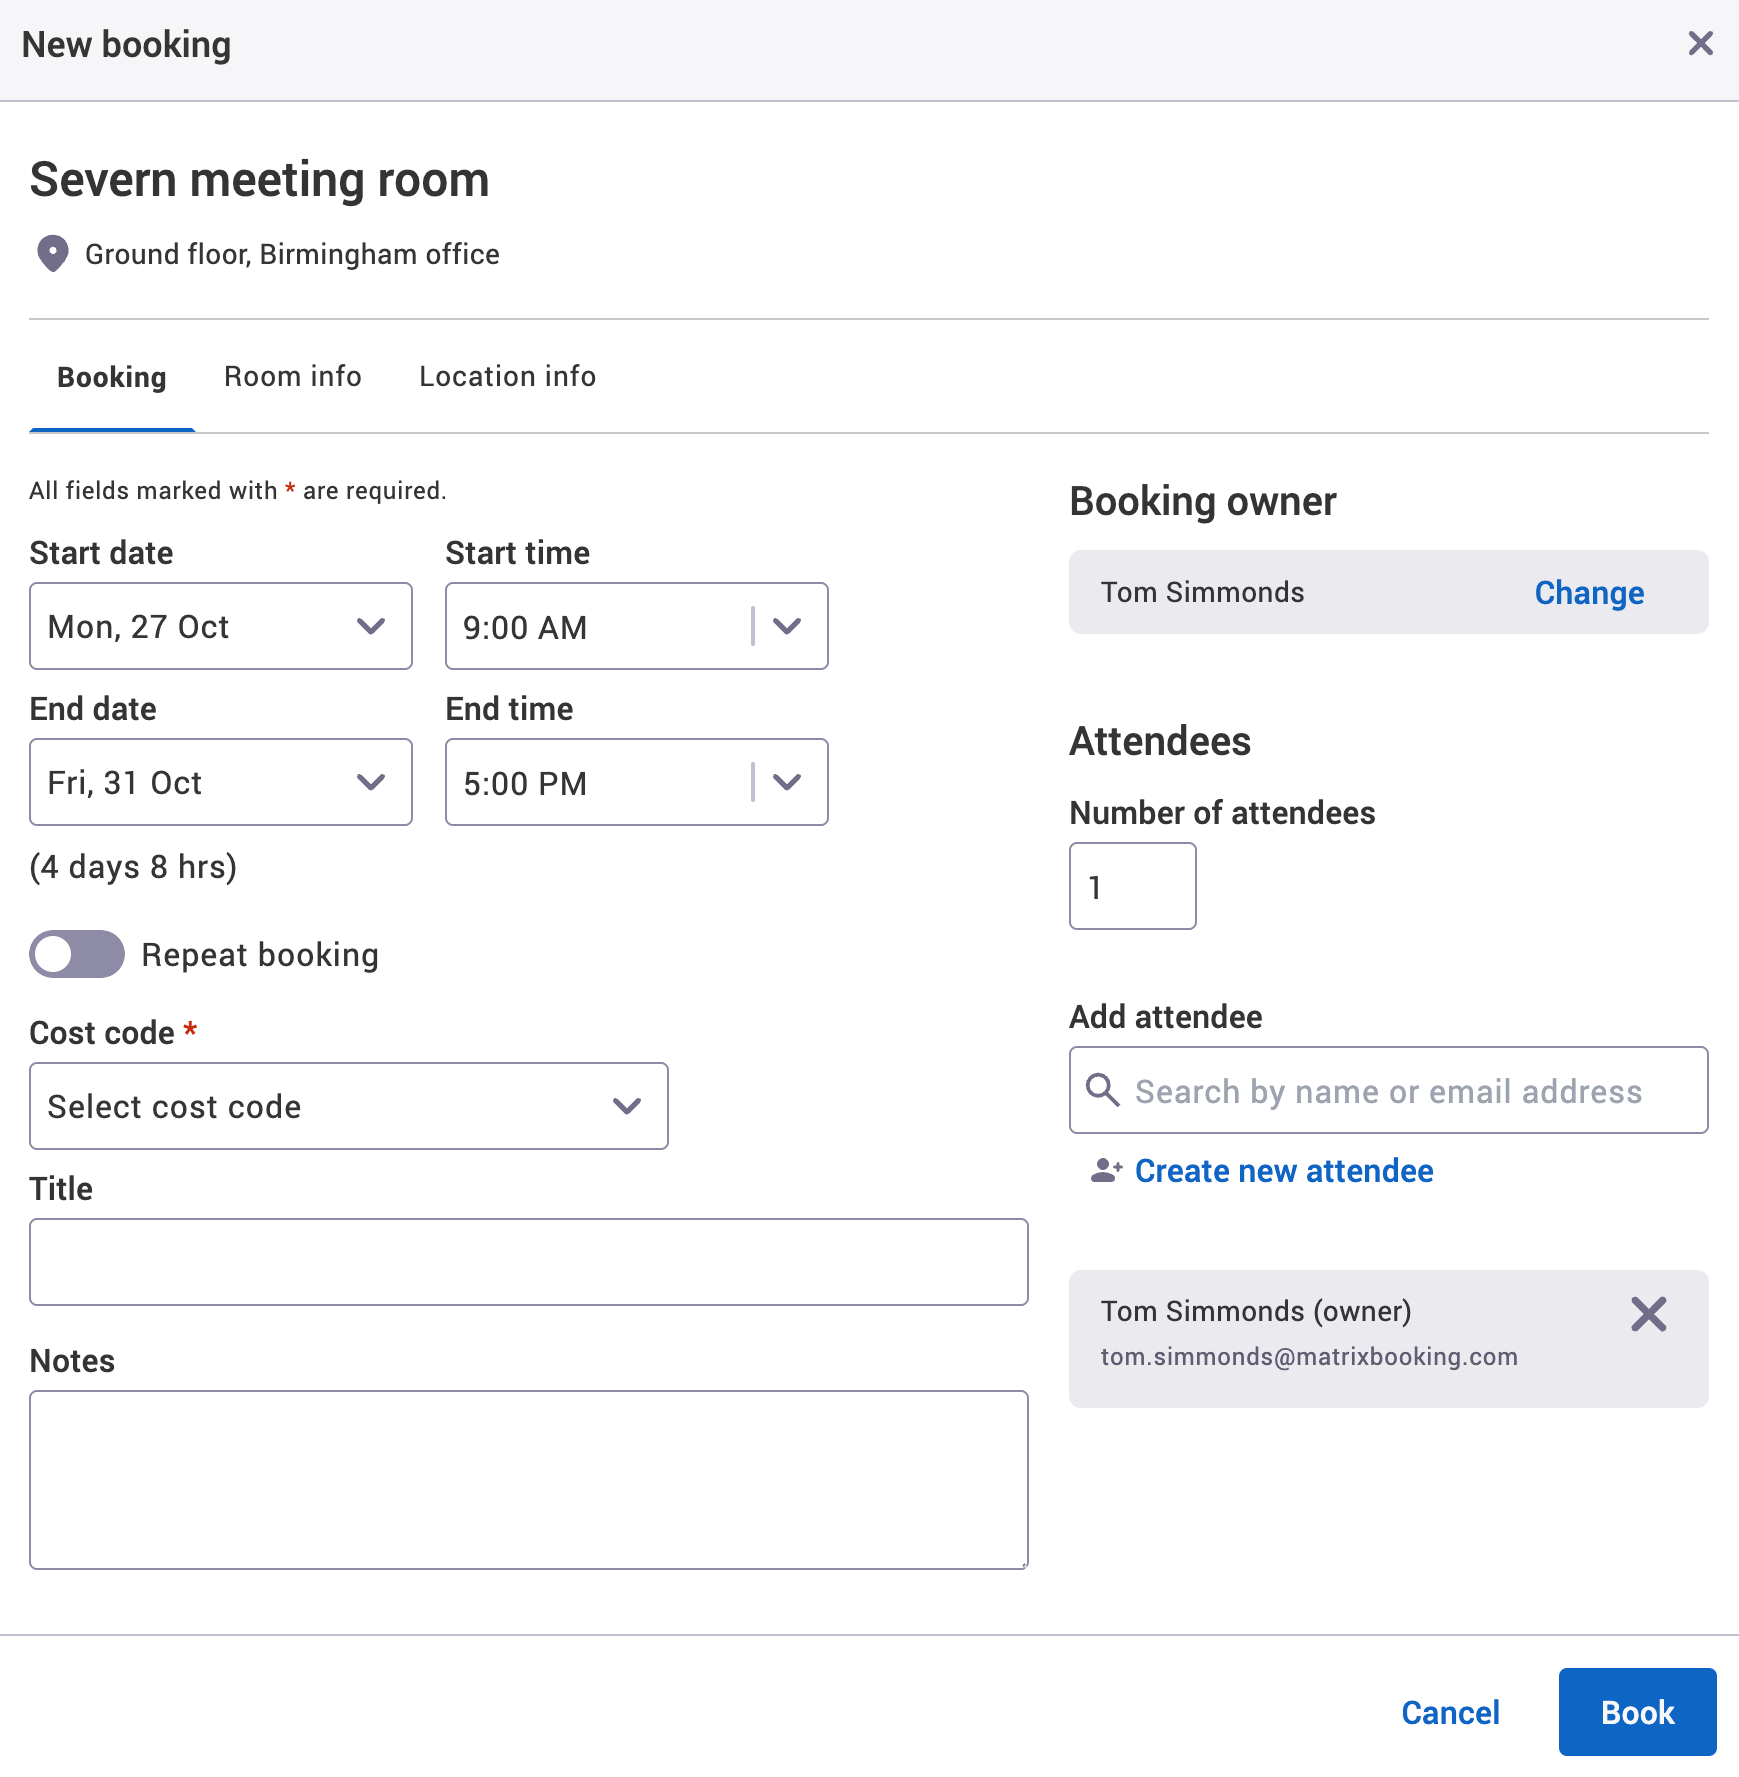This screenshot has width=1739, height=1777.
Task: Select the Booking tab
Action: pyautogui.click(x=111, y=376)
